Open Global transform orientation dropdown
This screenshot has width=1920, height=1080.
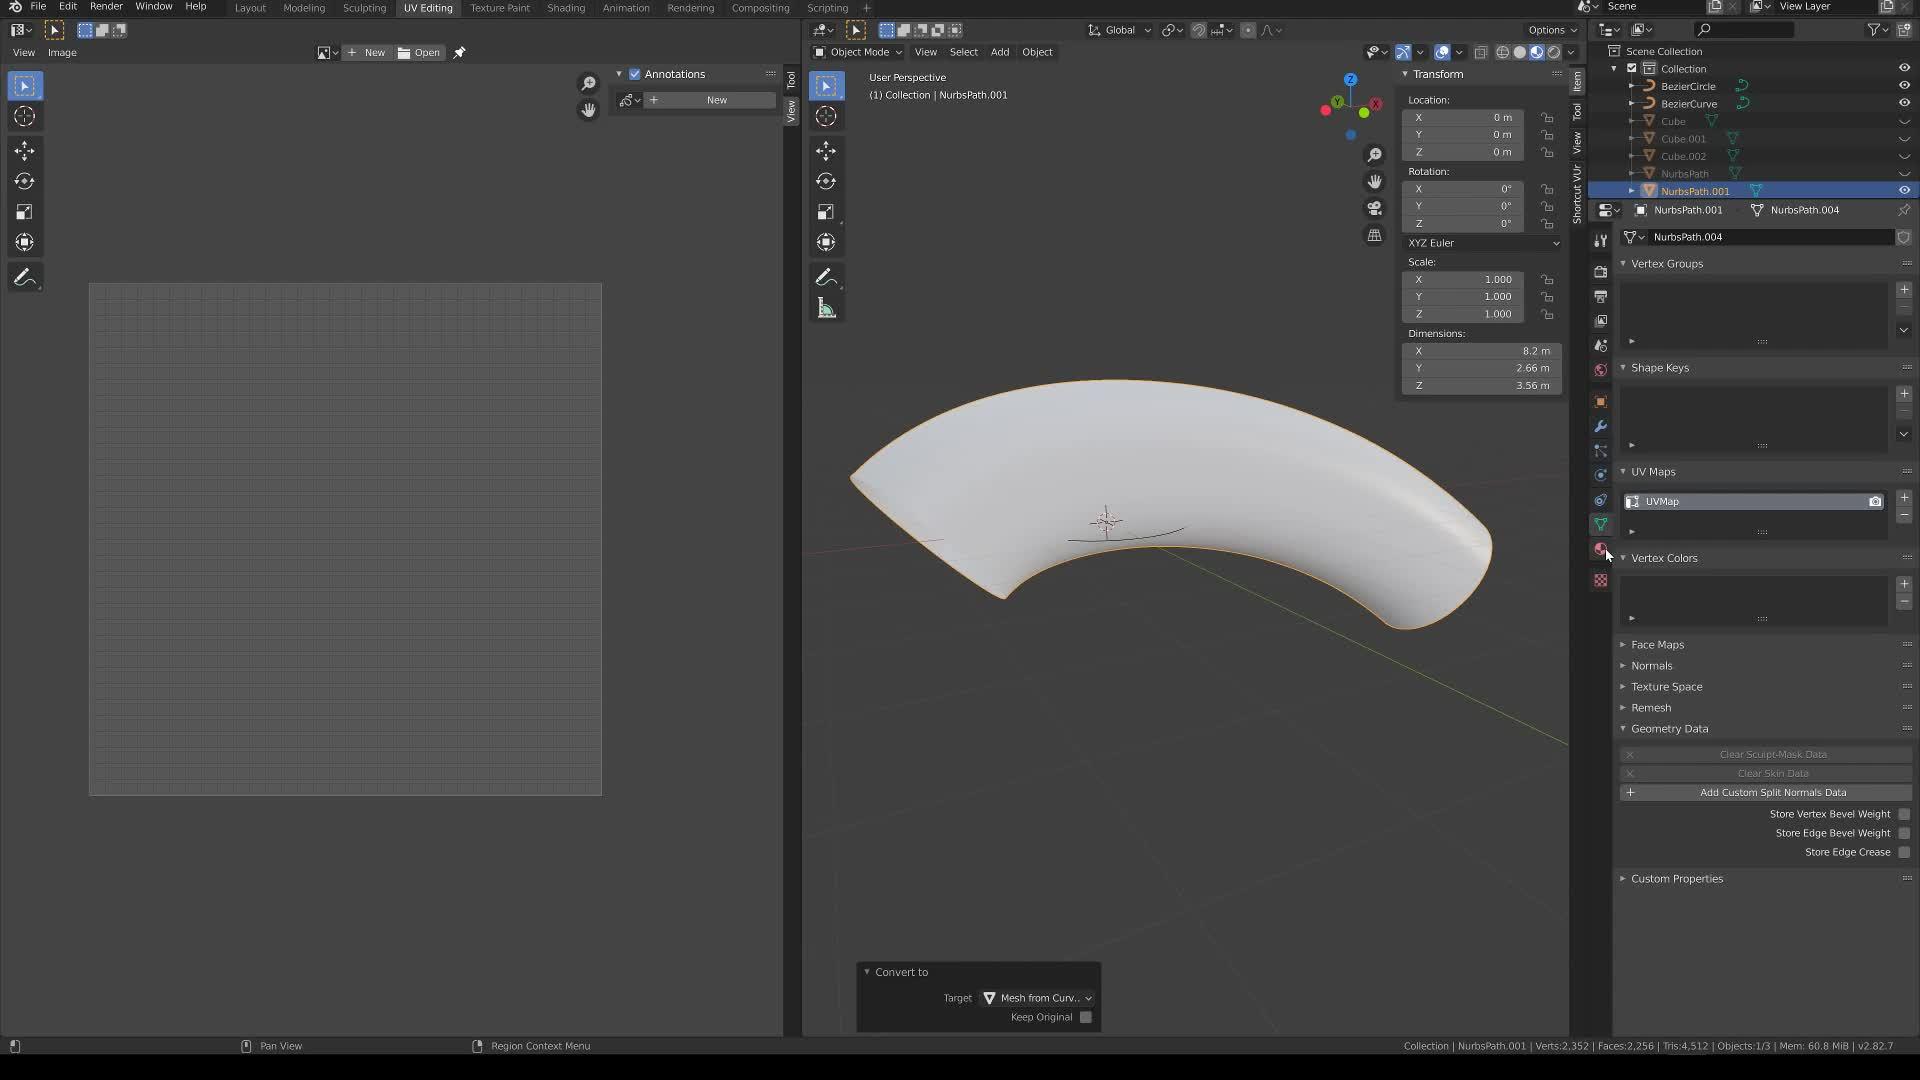click(1120, 30)
